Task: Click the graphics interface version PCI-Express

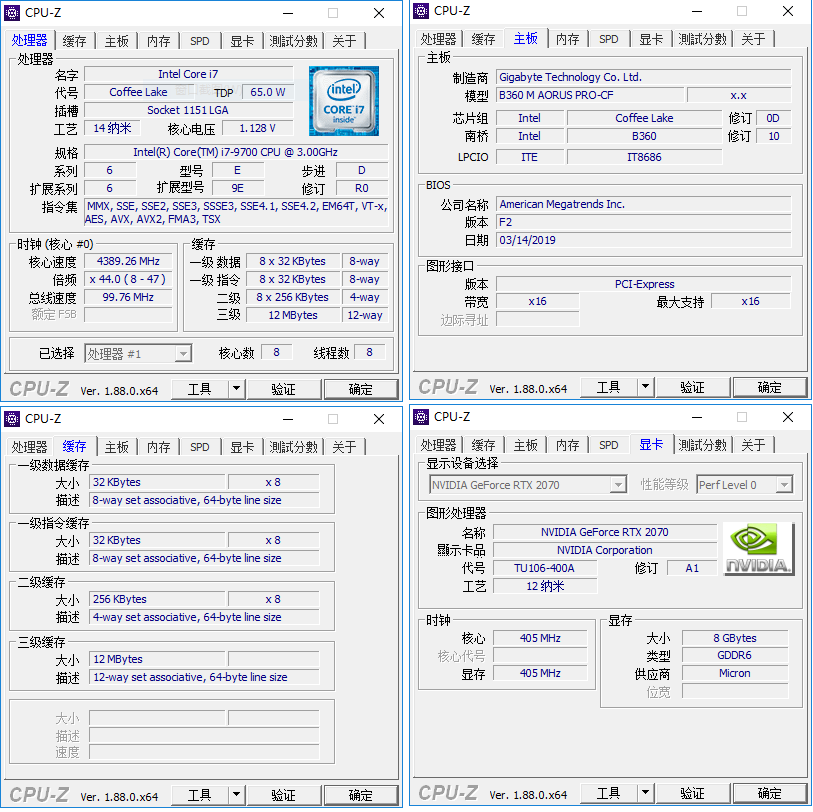Action: pyautogui.click(x=643, y=284)
